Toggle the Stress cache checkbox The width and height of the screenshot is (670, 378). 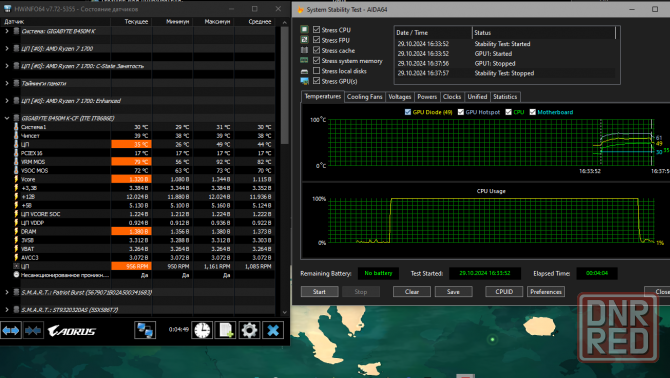pos(317,50)
